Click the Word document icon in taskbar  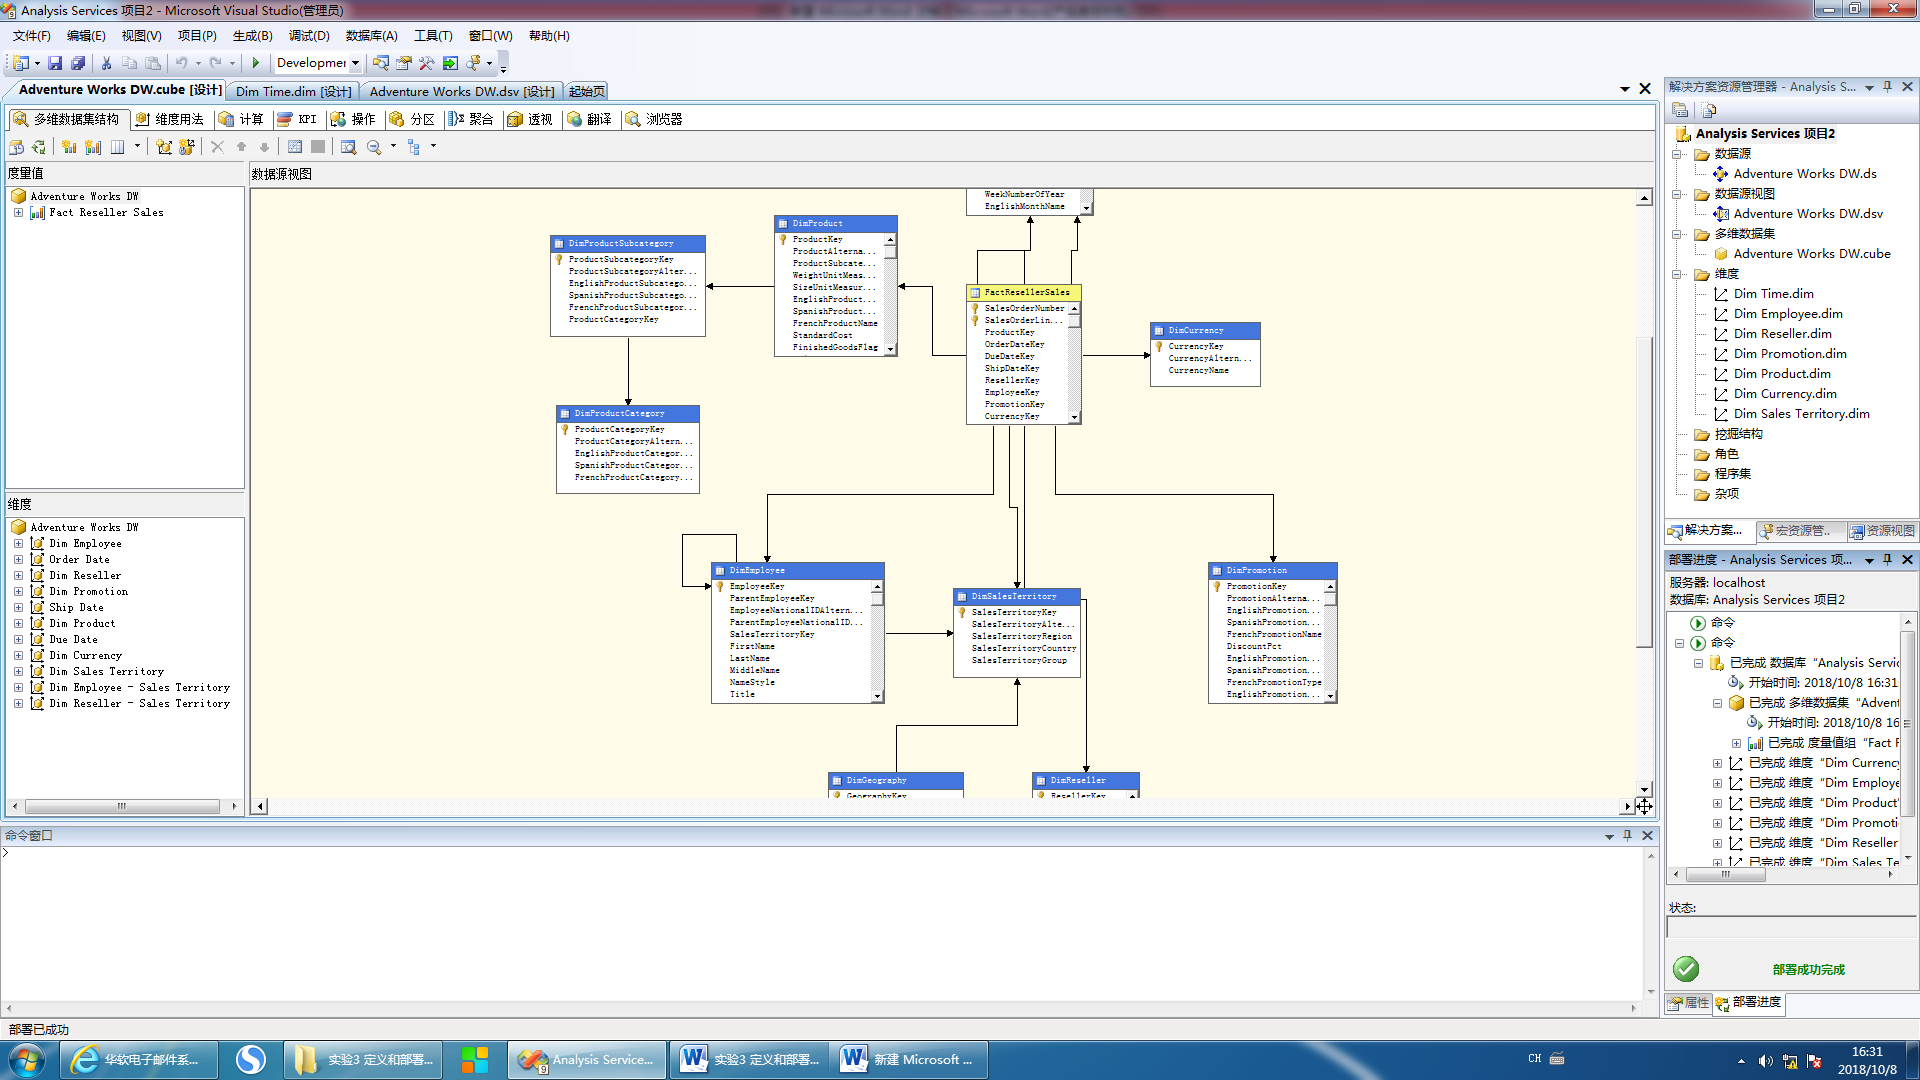click(693, 1059)
